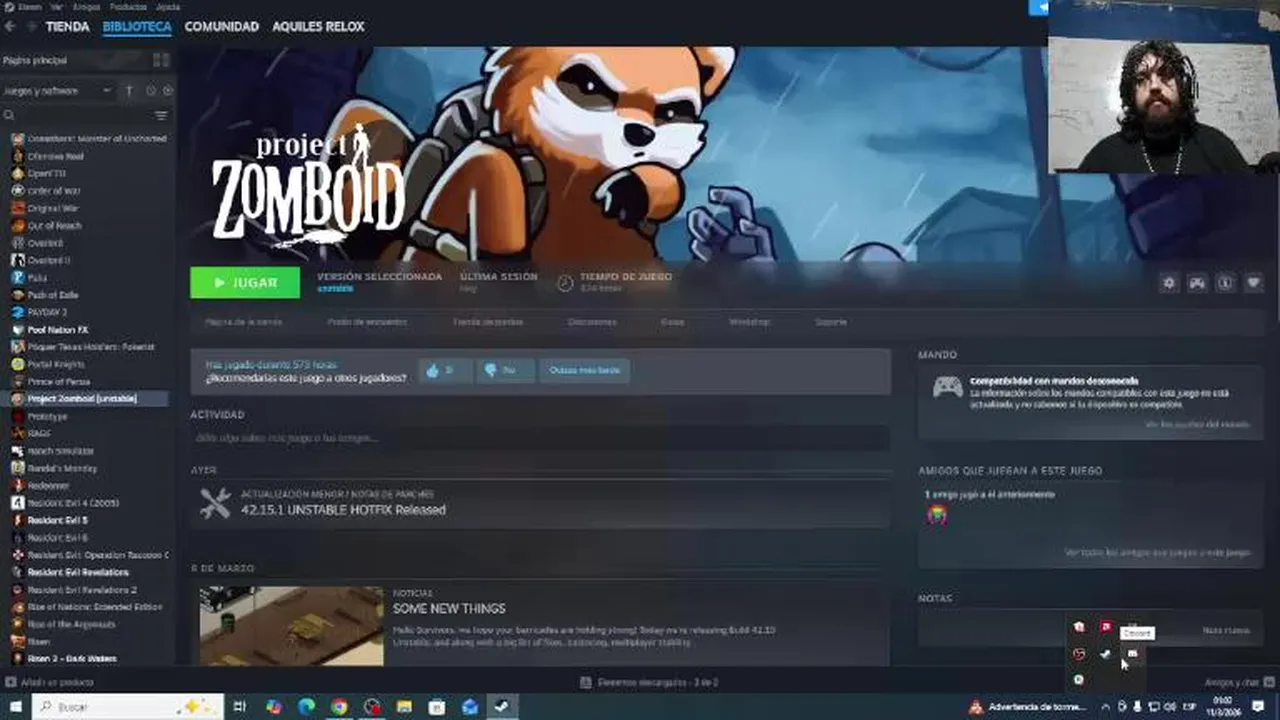
Task: Open the TIENDA tab
Action: pos(68,27)
